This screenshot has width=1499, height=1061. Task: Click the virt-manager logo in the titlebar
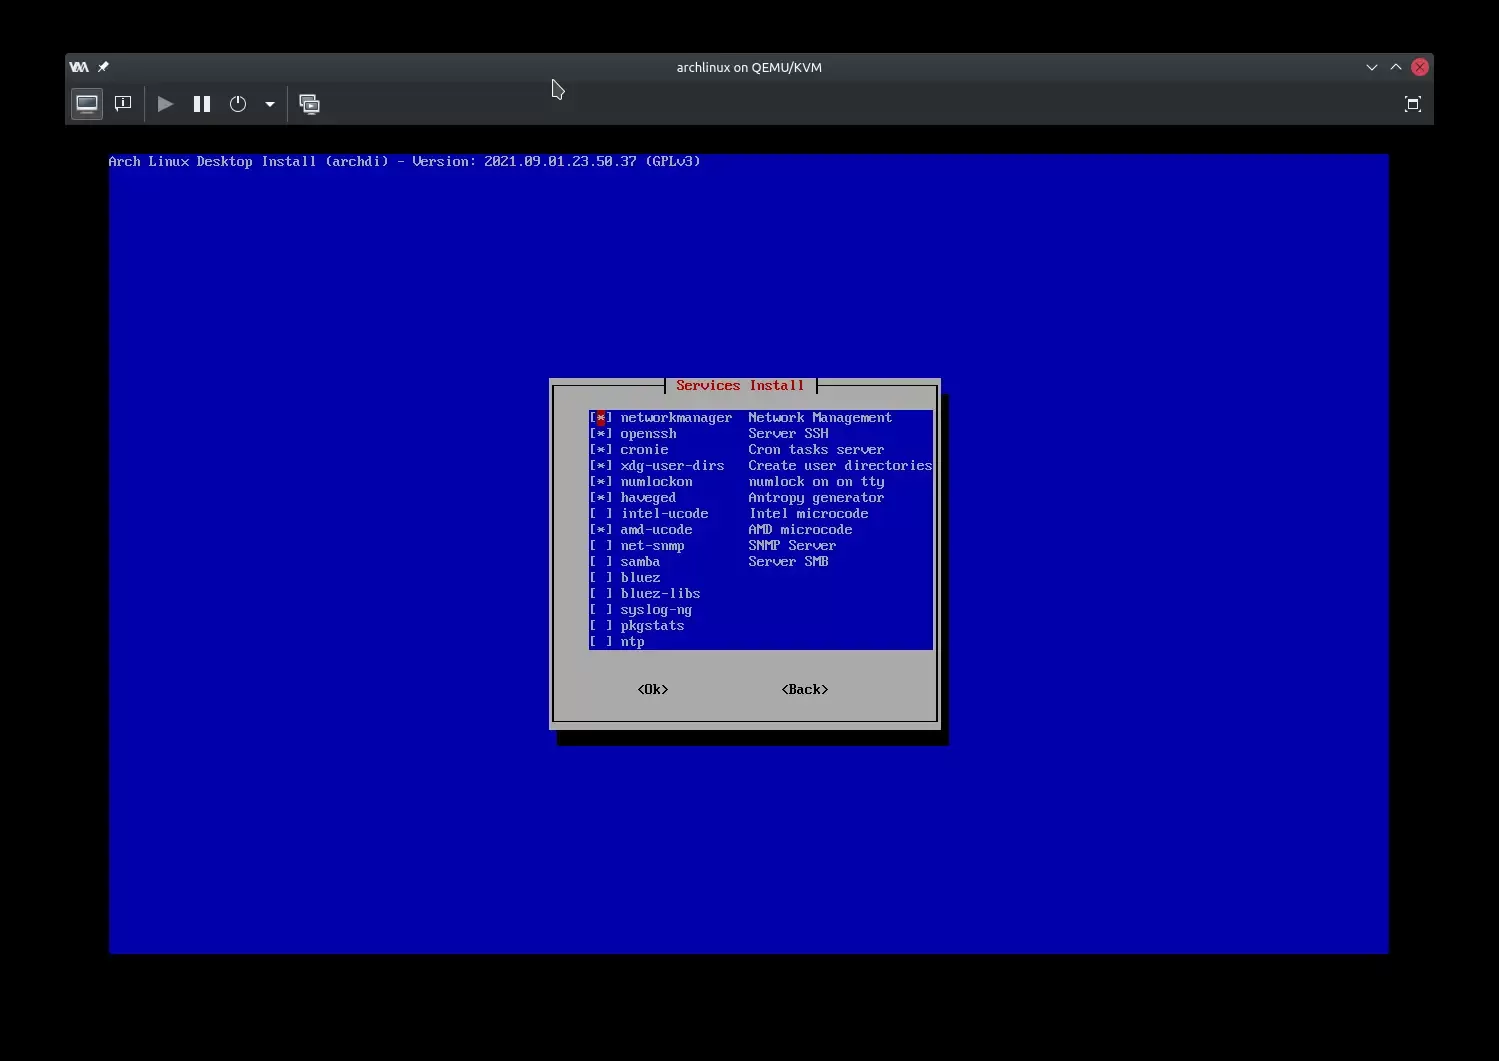point(79,67)
